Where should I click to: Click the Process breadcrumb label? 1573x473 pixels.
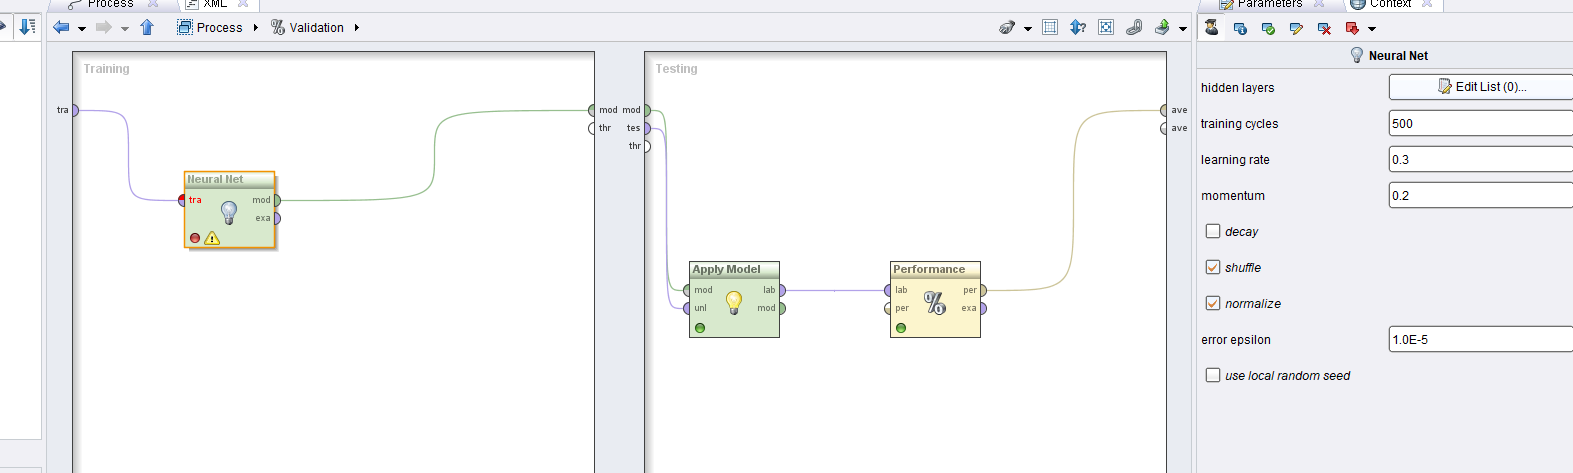click(219, 28)
